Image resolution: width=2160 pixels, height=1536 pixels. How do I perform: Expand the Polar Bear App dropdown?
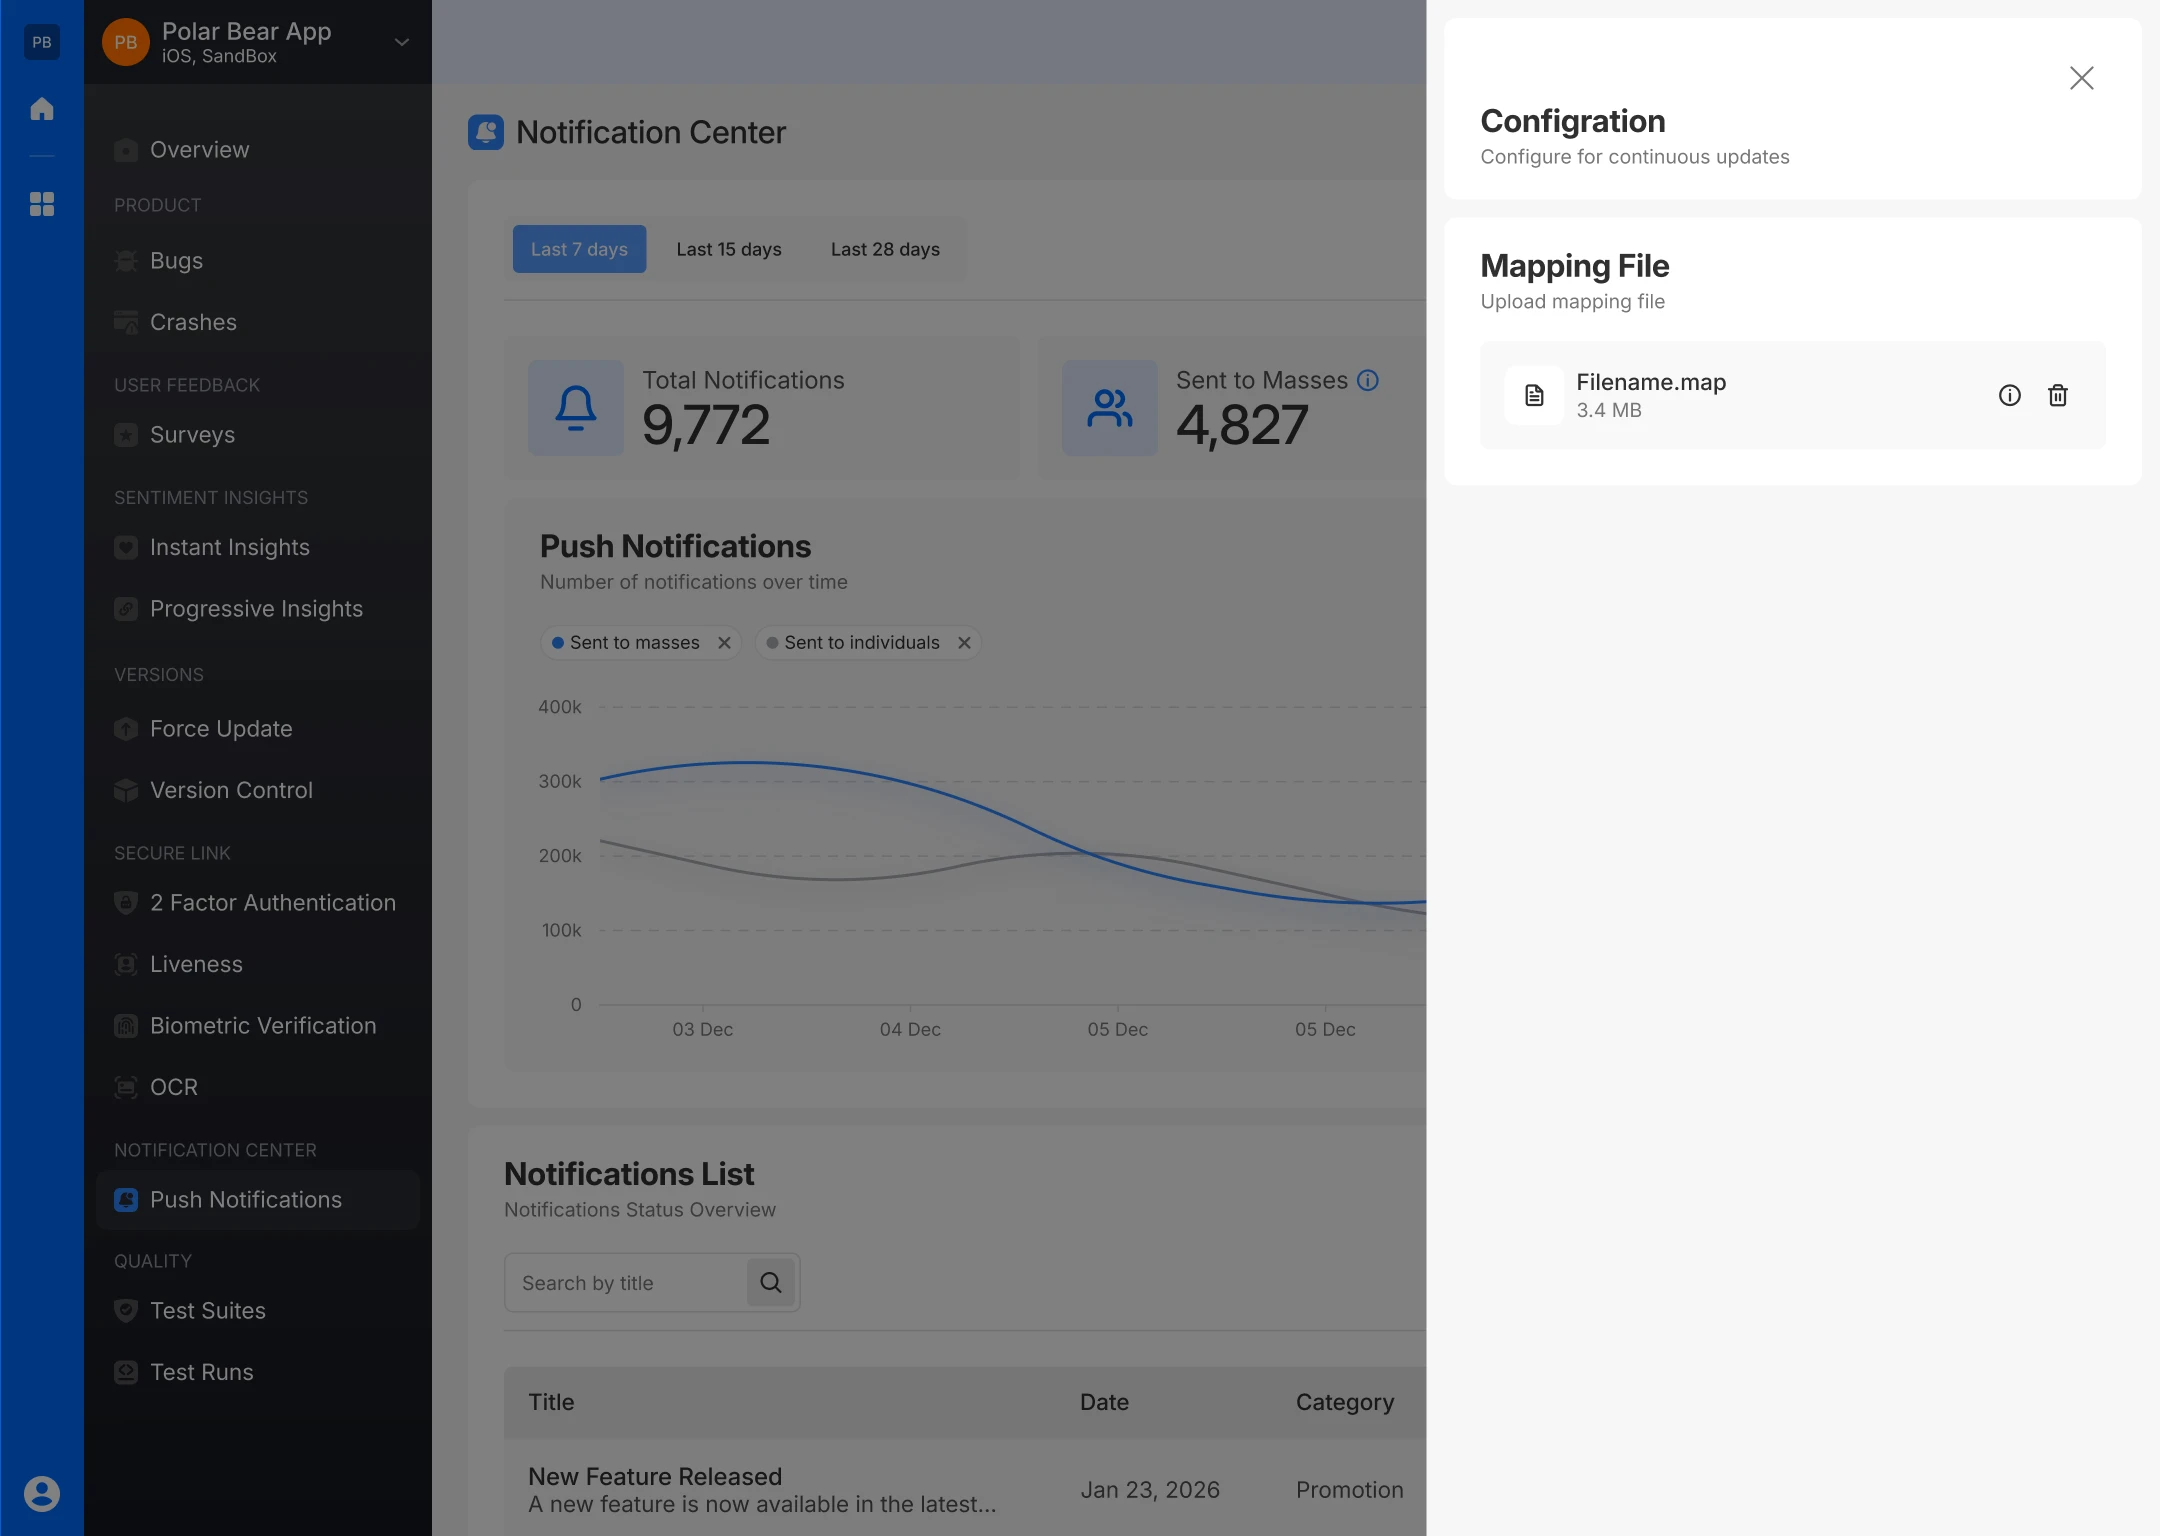click(402, 42)
